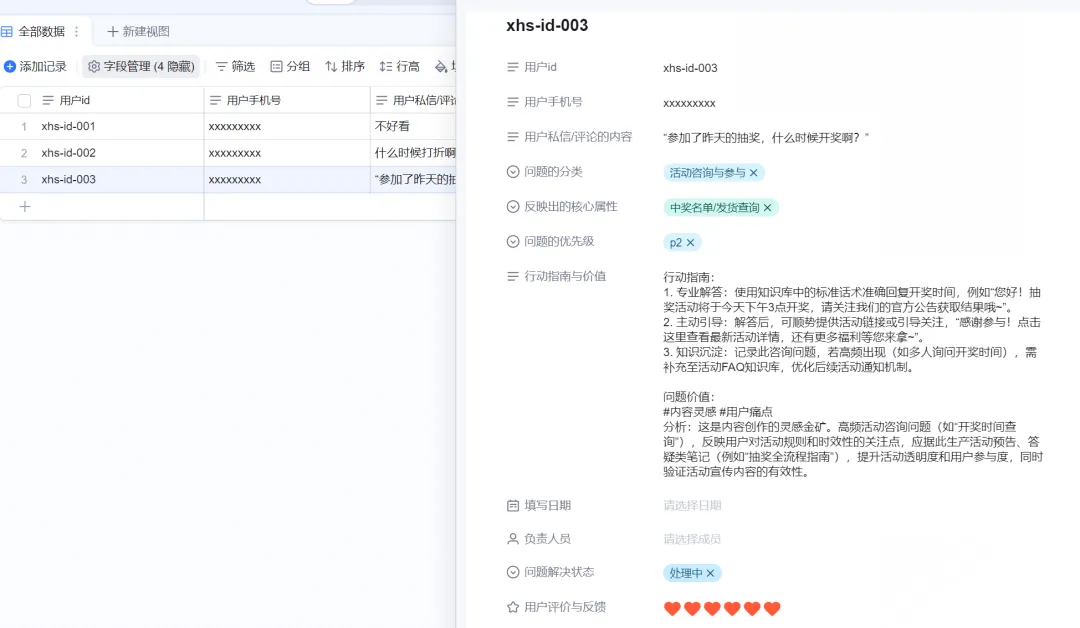Open the 全部数据 view options (three dots)
Image resolution: width=1080 pixels, height=628 pixels.
pyautogui.click(x=76, y=32)
